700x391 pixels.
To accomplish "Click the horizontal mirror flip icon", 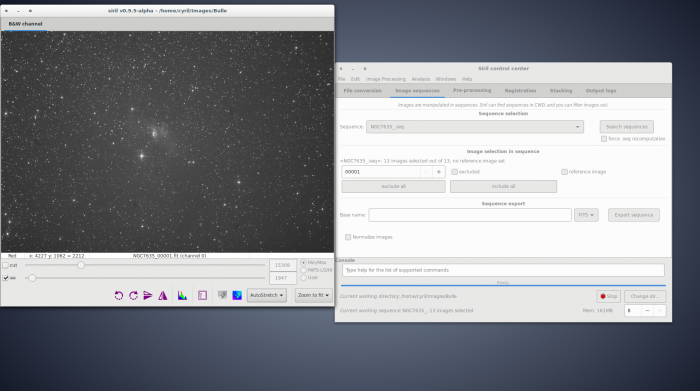I will (x=148, y=295).
